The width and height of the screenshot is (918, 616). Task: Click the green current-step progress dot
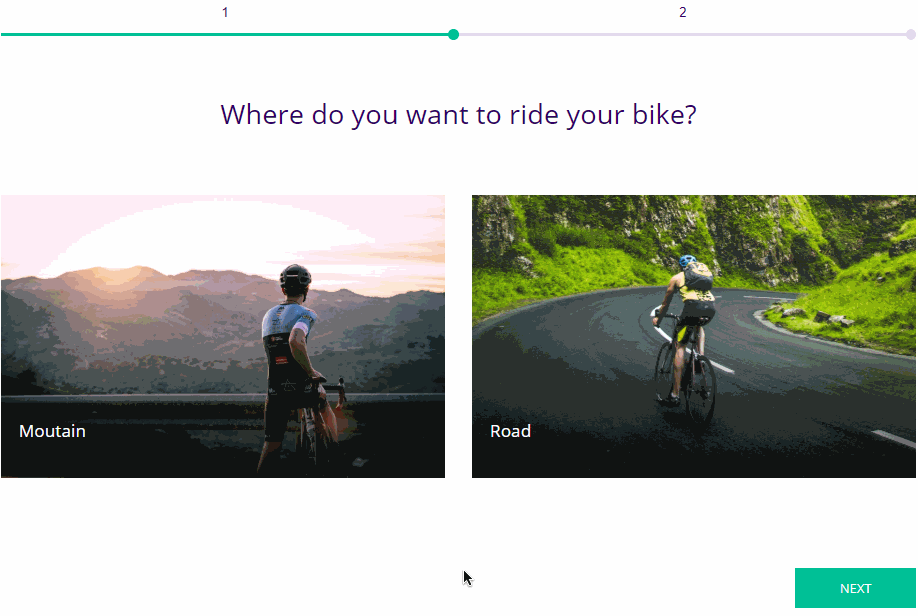(453, 35)
